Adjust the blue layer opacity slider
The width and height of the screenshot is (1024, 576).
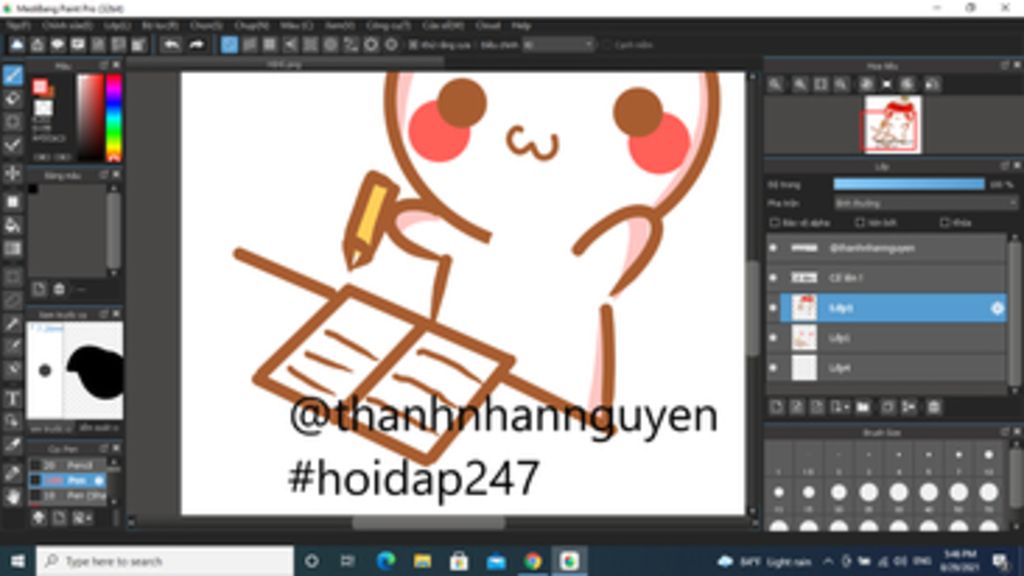click(909, 184)
